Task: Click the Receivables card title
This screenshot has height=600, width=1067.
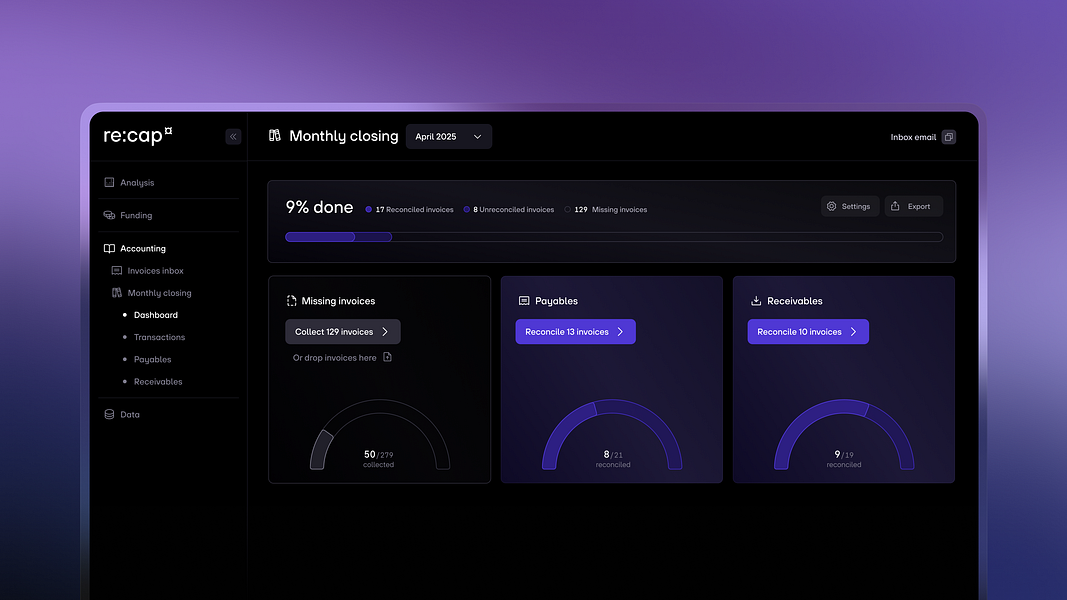Action: (x=795, y=301)
